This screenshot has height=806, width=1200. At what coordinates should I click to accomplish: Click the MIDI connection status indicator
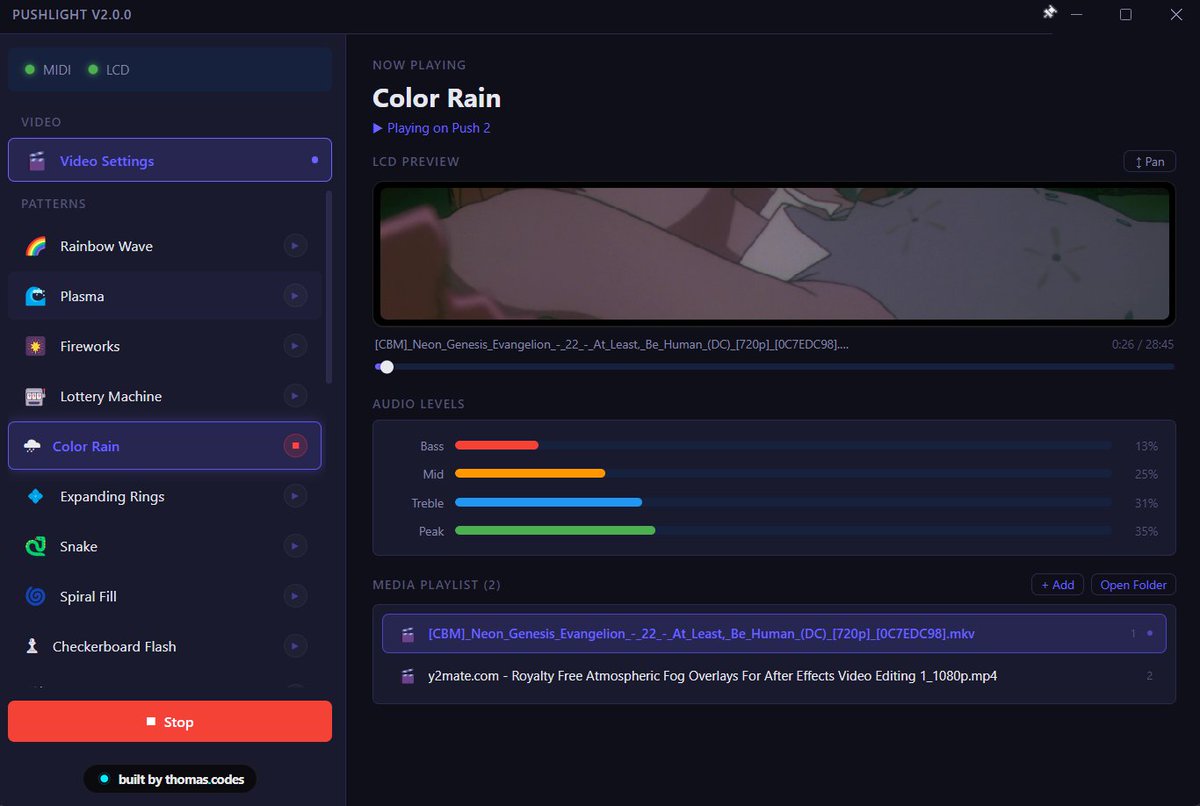click(x=48, y=70)
